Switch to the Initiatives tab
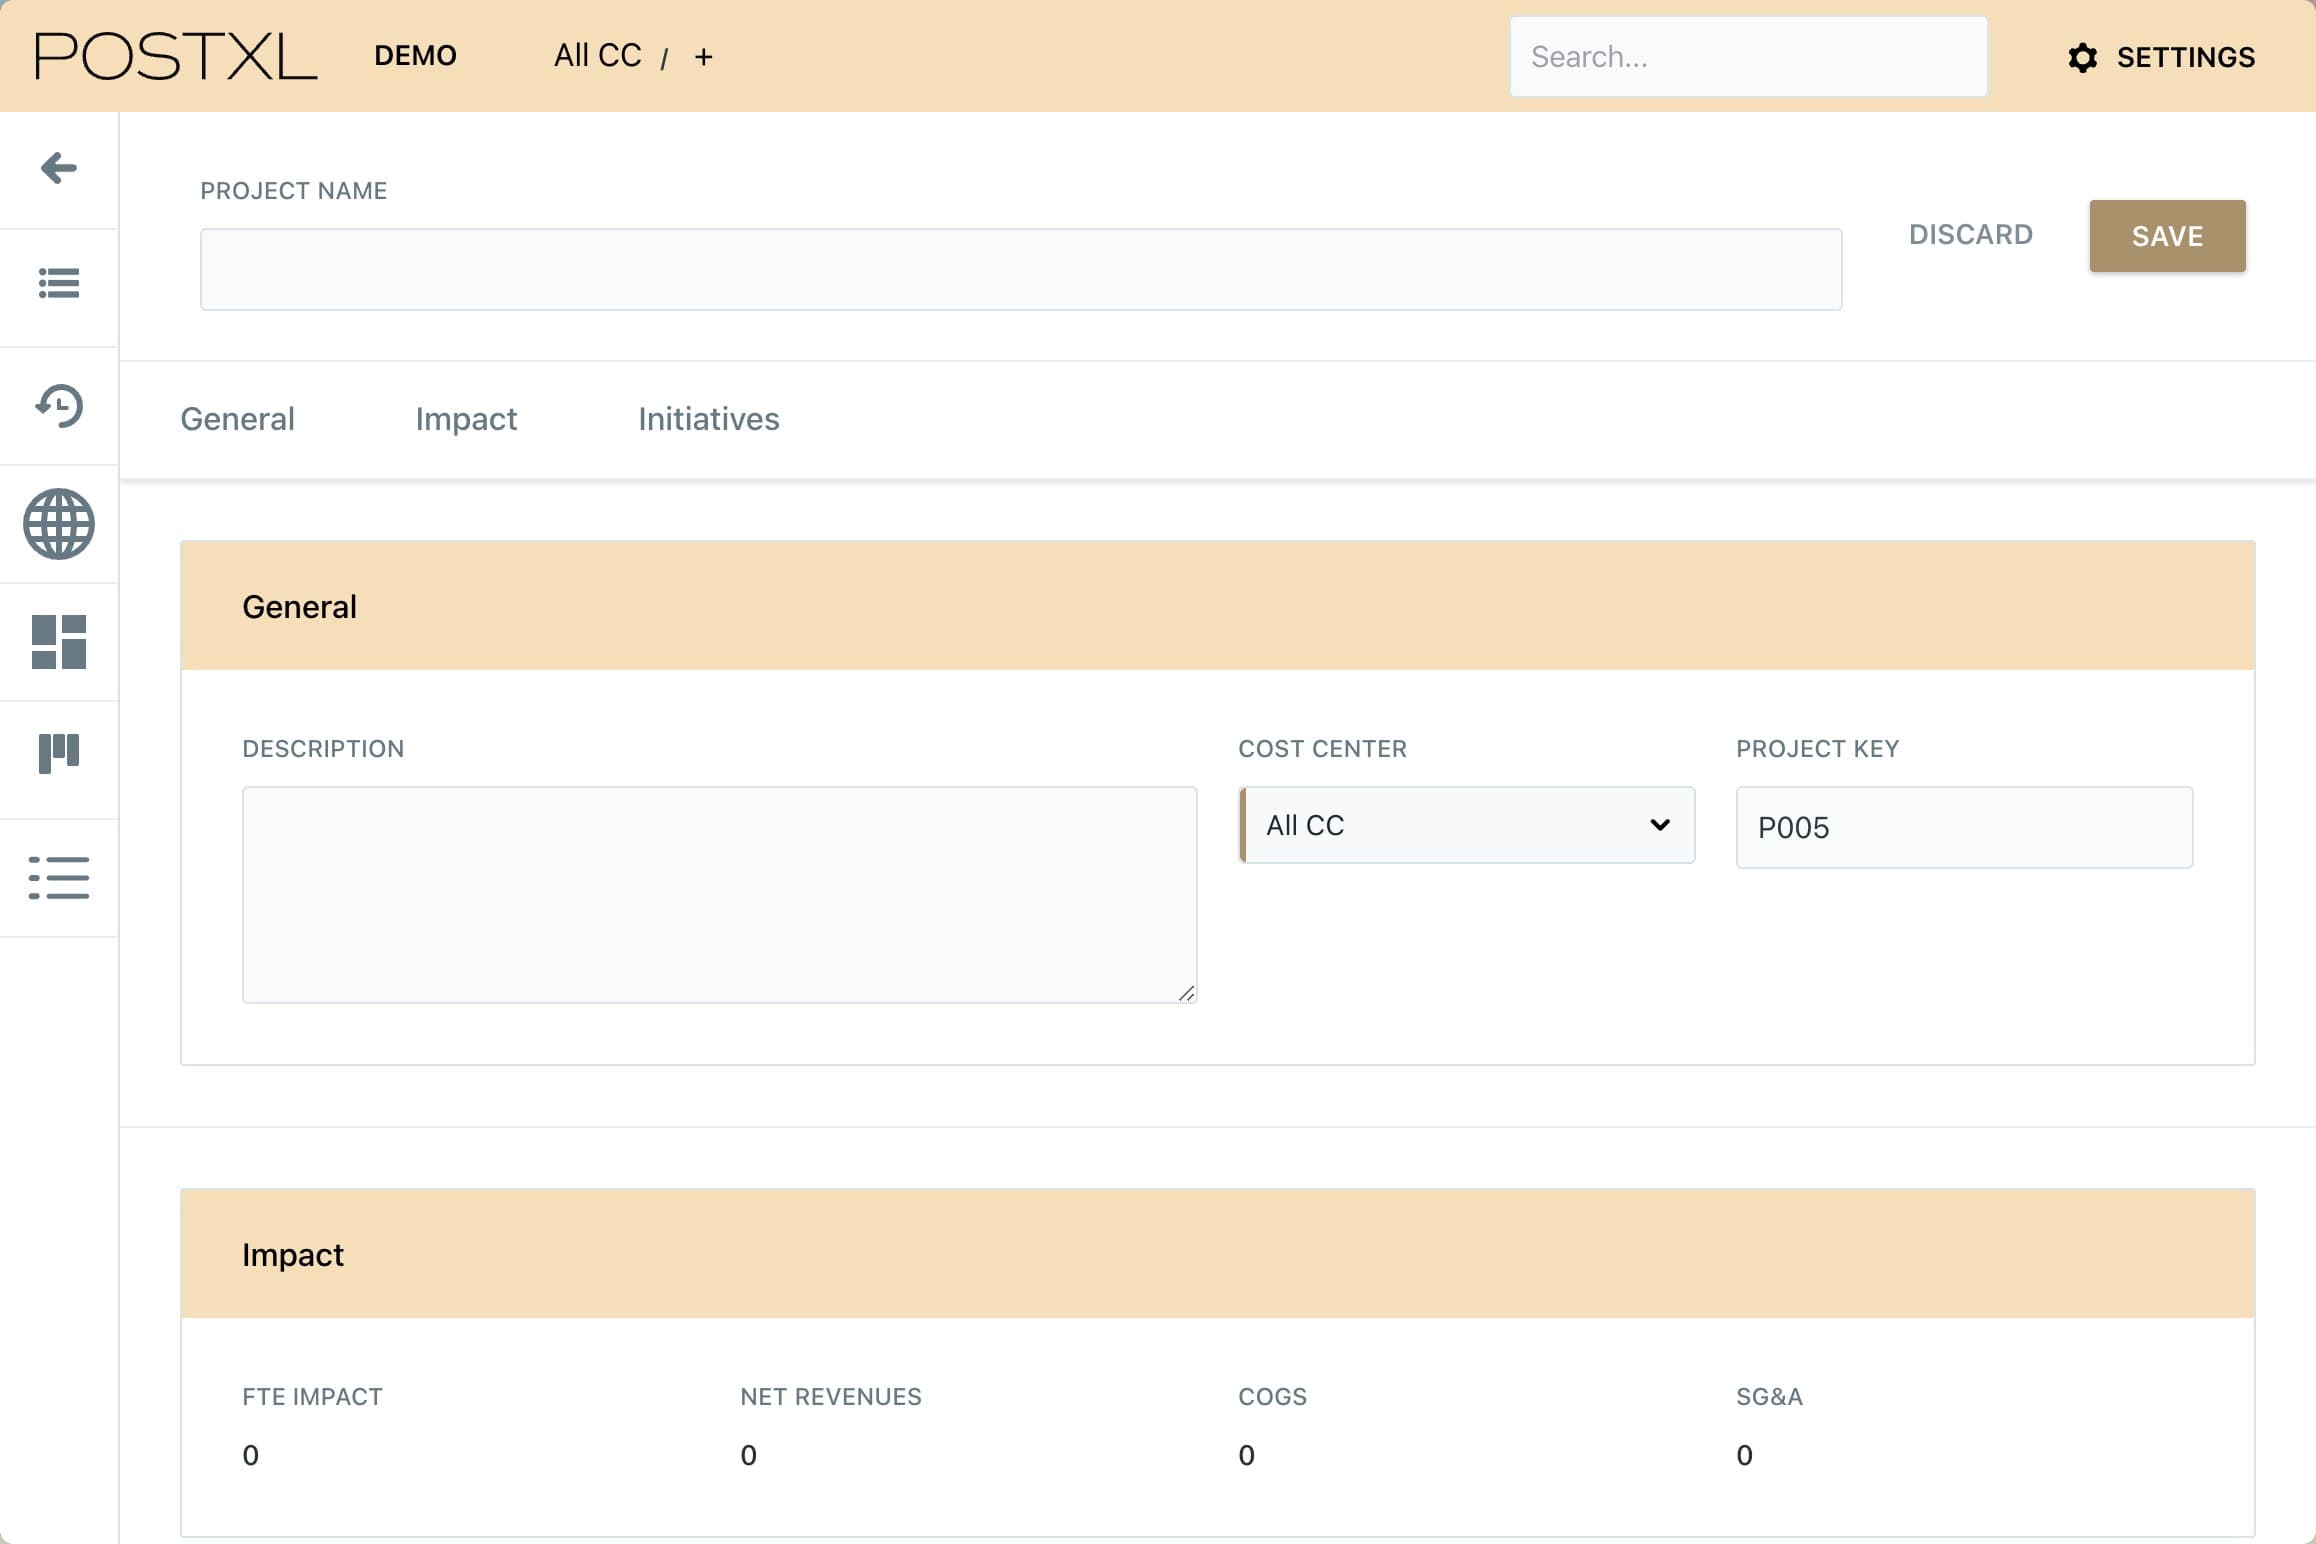This screenshot has width=2316, height=1544. click(x=708, y=419)
